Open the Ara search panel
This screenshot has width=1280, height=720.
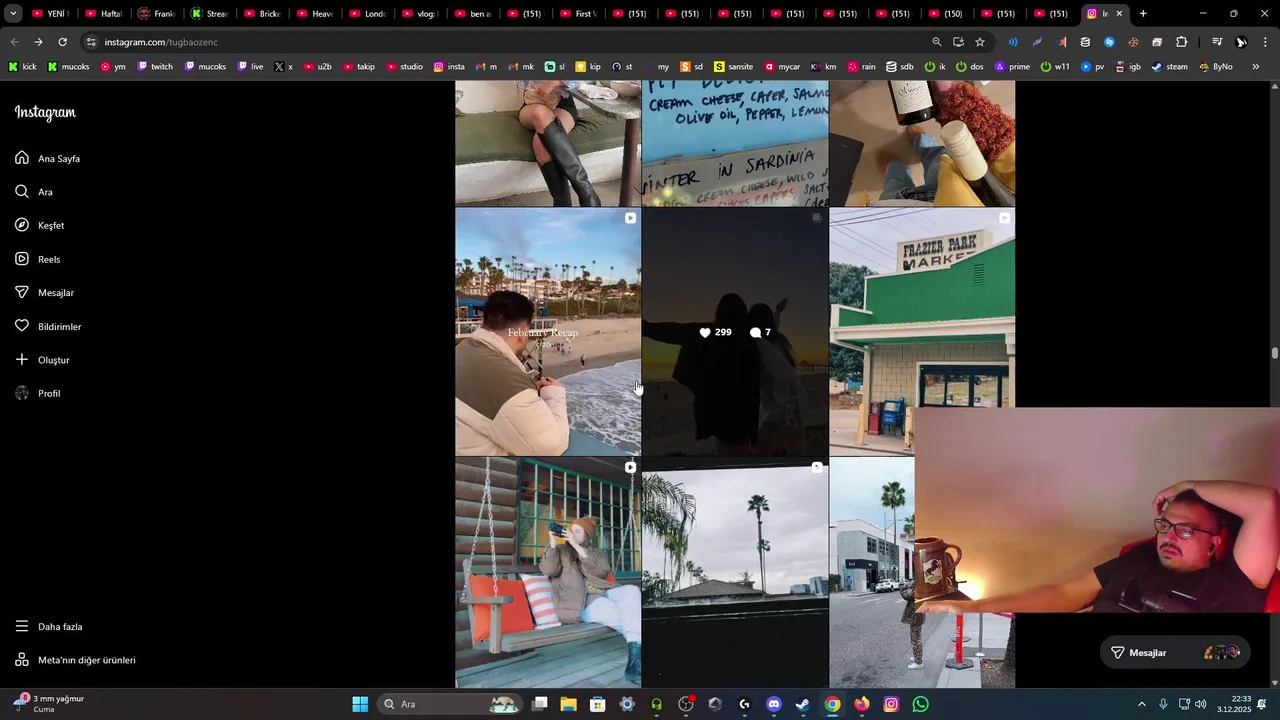click(34, 192)
